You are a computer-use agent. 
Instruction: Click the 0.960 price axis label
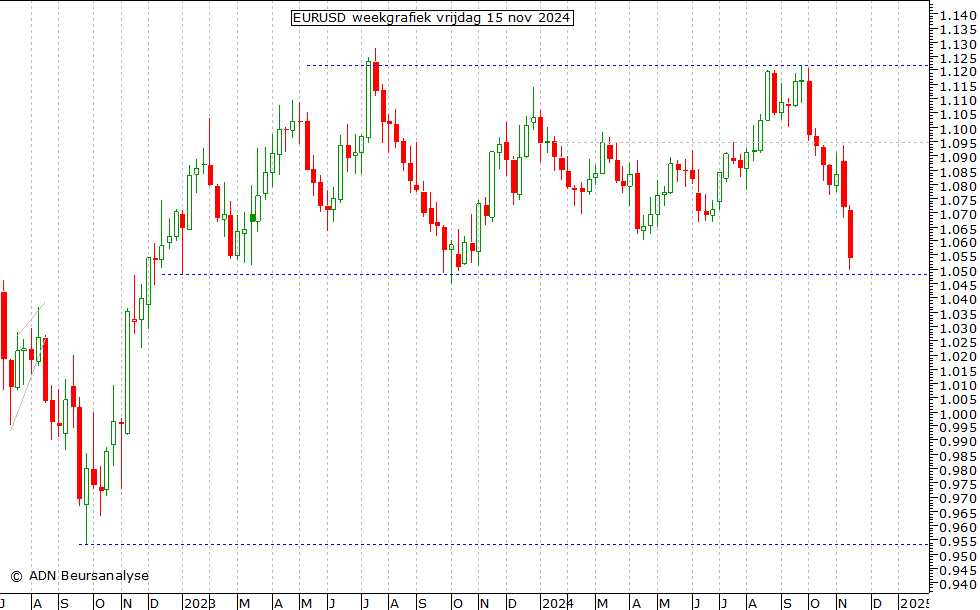(x=958, y=528)
